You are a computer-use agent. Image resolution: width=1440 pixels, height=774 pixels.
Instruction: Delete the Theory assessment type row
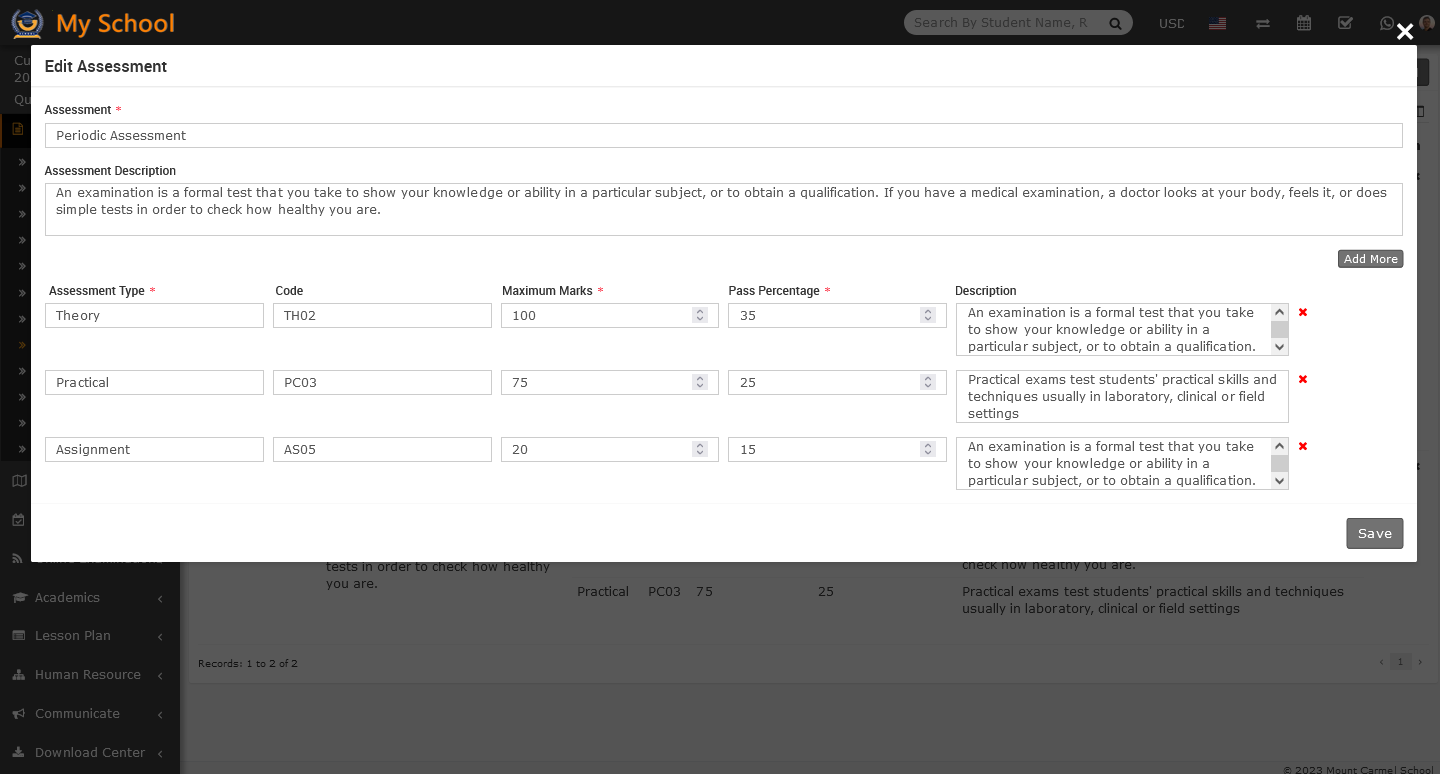1303,312
